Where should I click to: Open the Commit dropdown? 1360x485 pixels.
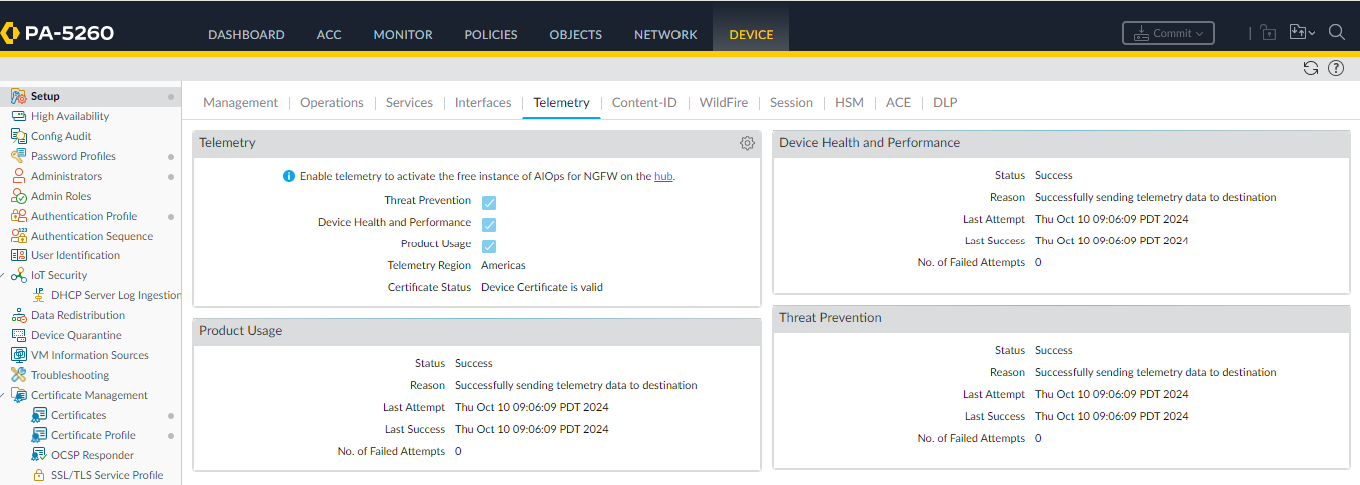tap(1168, 33)
